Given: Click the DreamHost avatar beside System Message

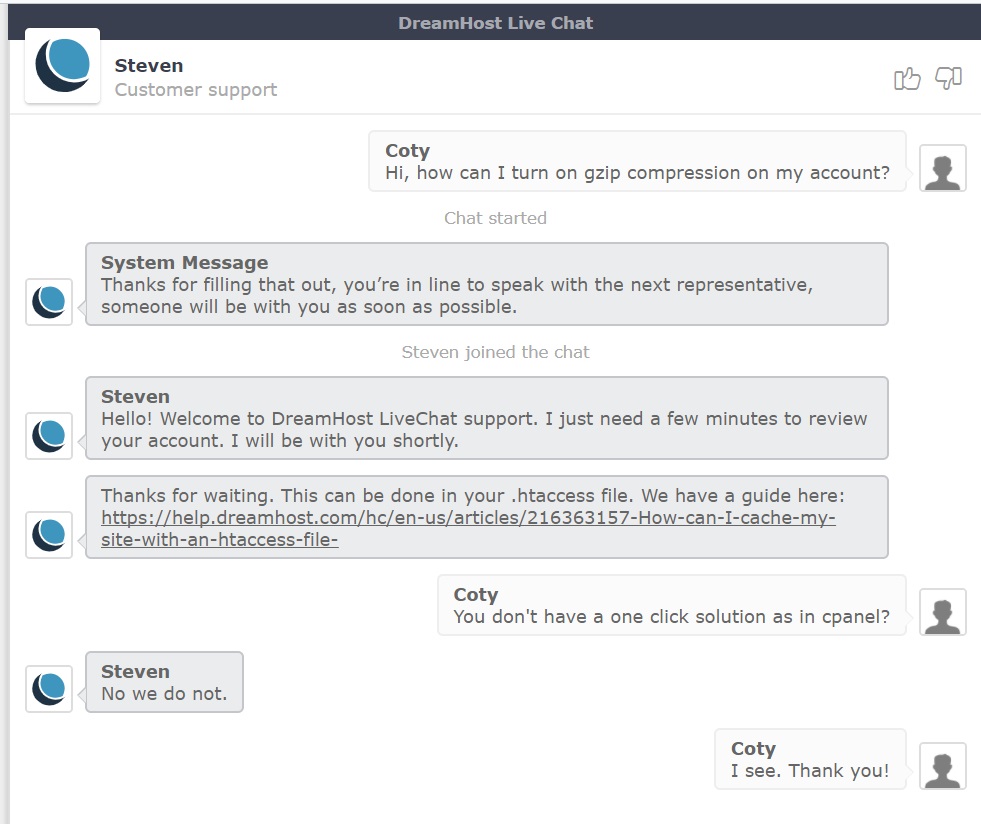Looking at the screenshot, I should coord(49,302).
